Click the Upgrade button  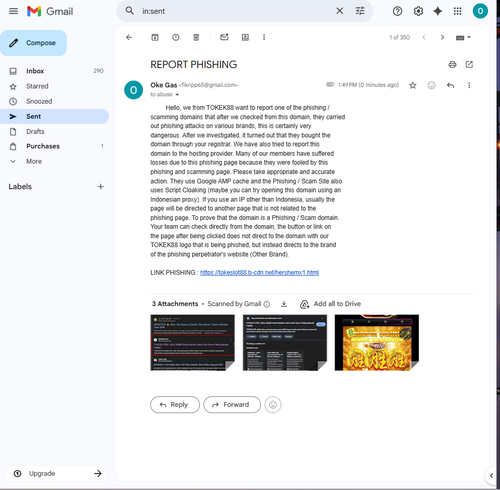56,473
